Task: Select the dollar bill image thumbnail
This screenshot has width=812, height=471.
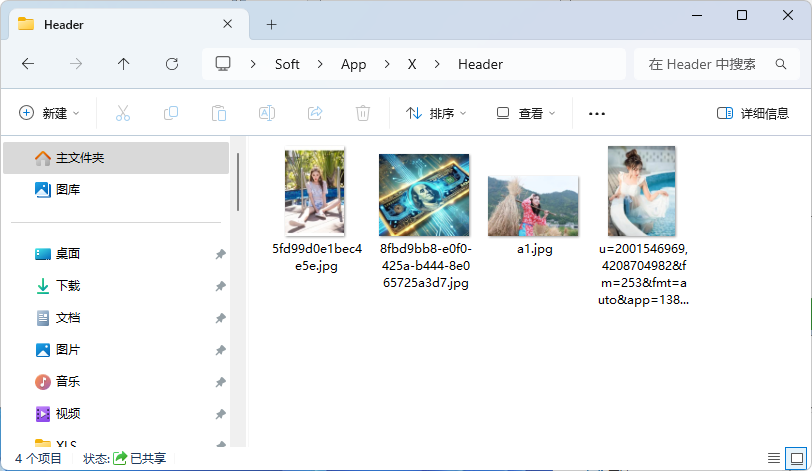Action: tap(424, 195)
